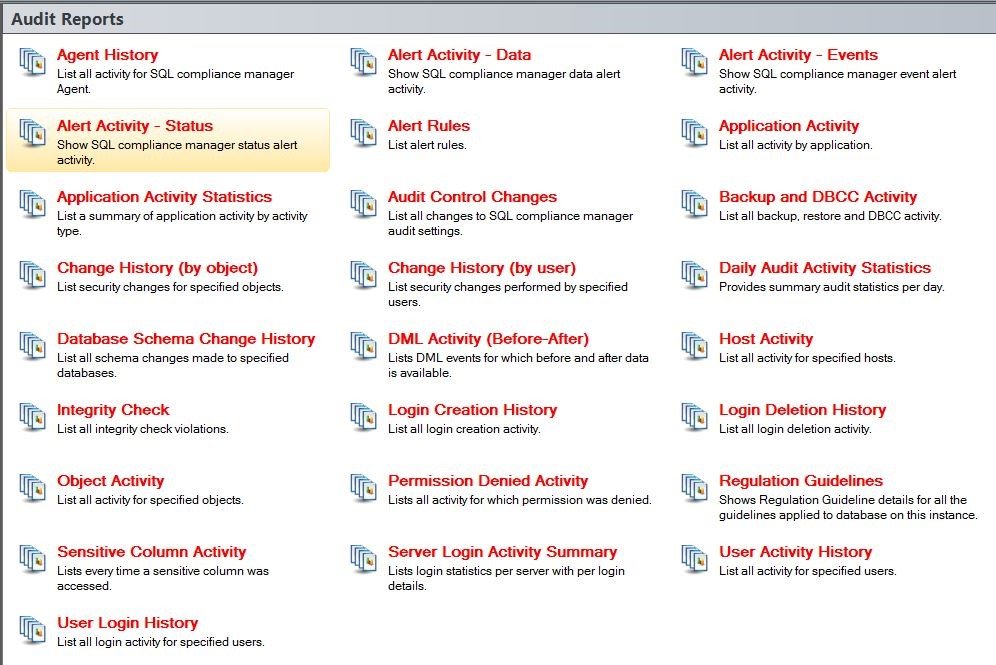Click the Host Activity report icon
Viewport: 996px width, 665px height.
coord(694,346)
